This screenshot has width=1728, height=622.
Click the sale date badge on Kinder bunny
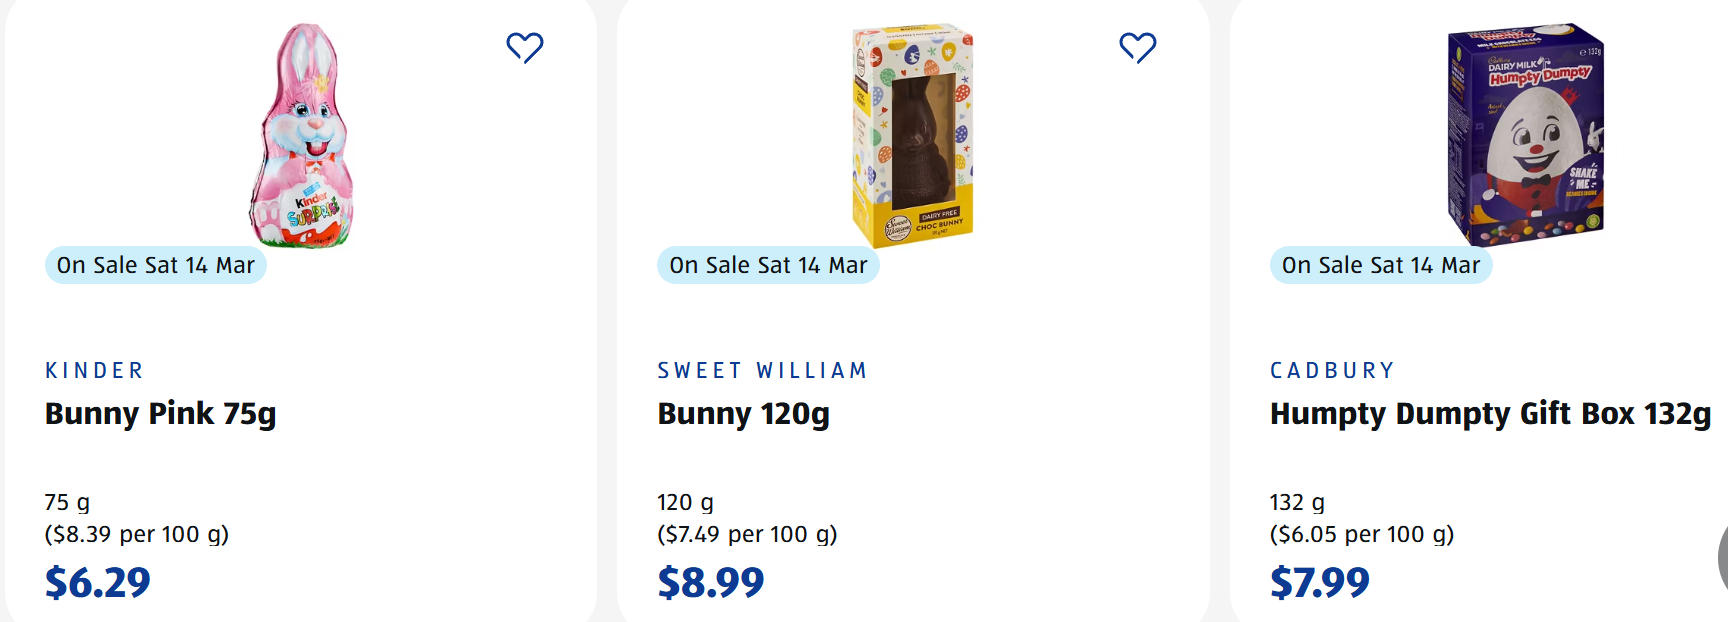[x=156, y=265]
